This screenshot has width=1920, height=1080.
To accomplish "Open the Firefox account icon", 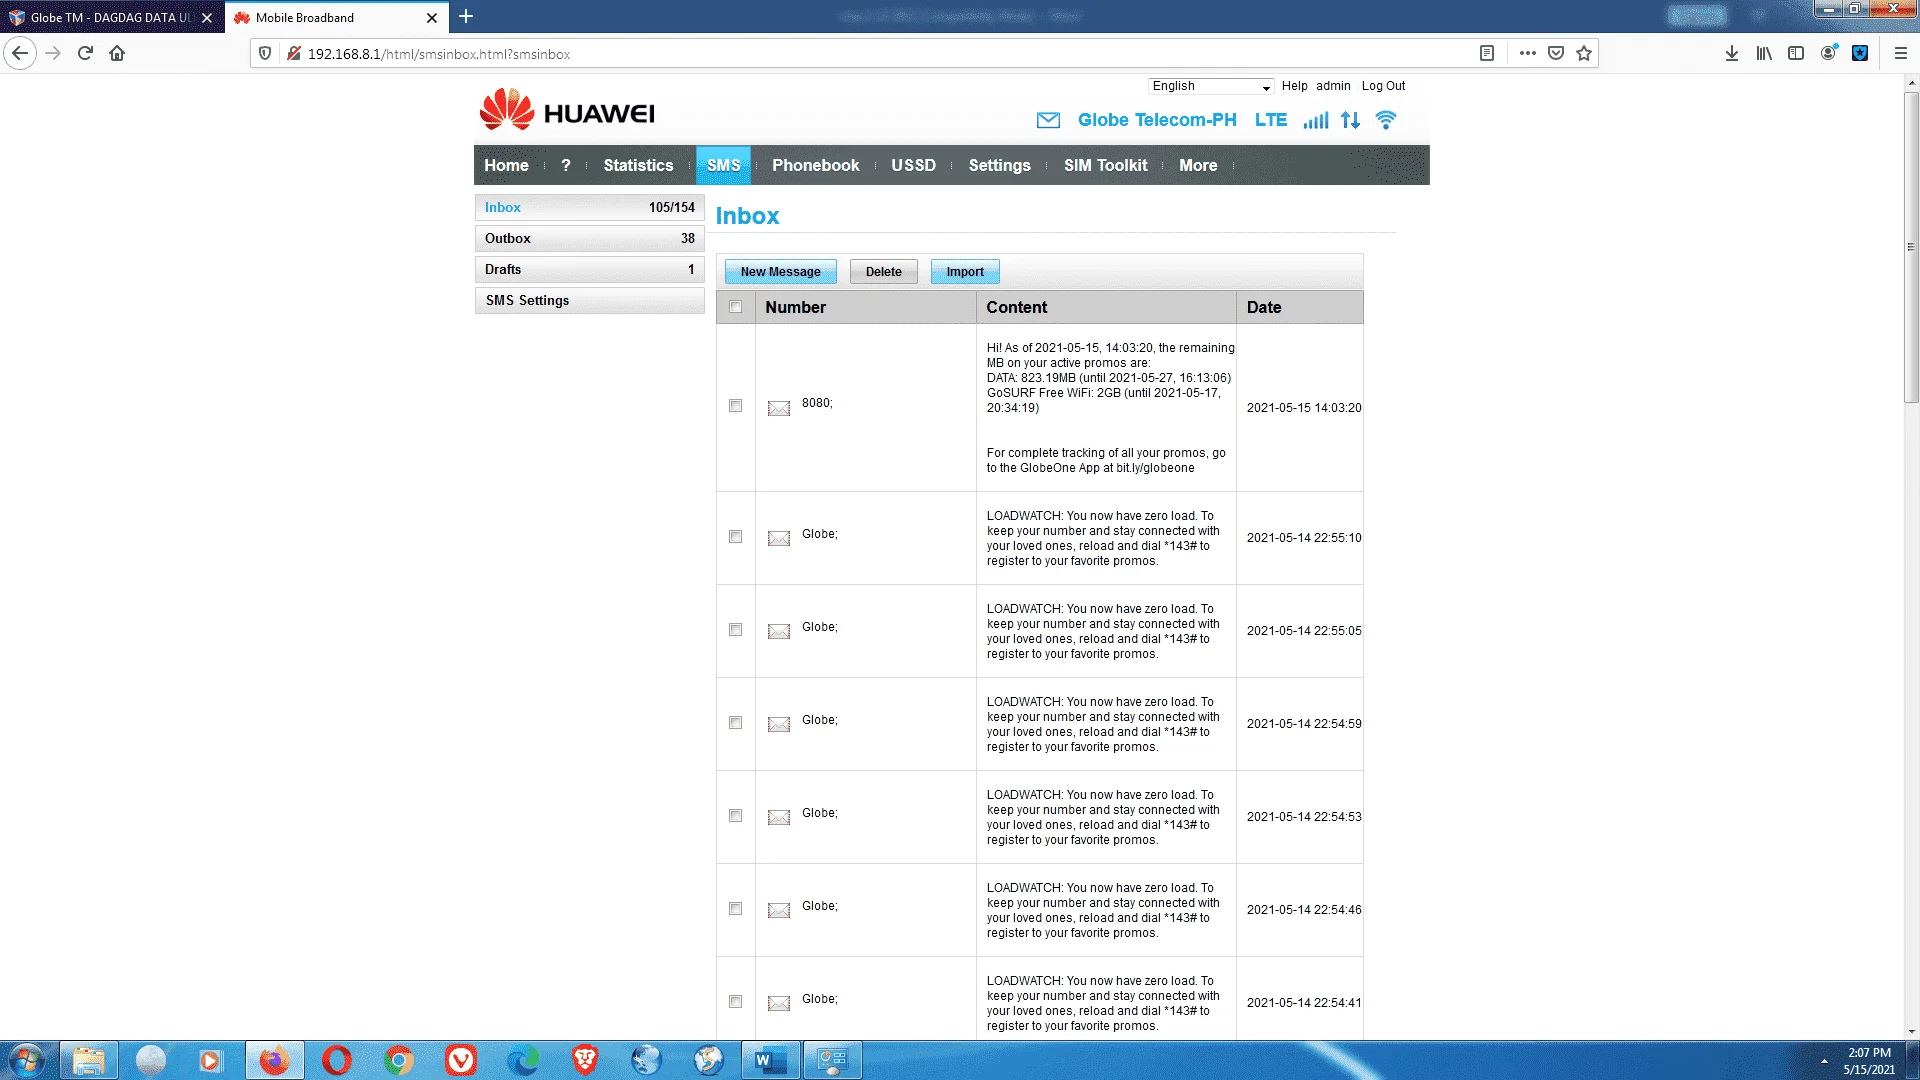I will [x=1828, y=53].
